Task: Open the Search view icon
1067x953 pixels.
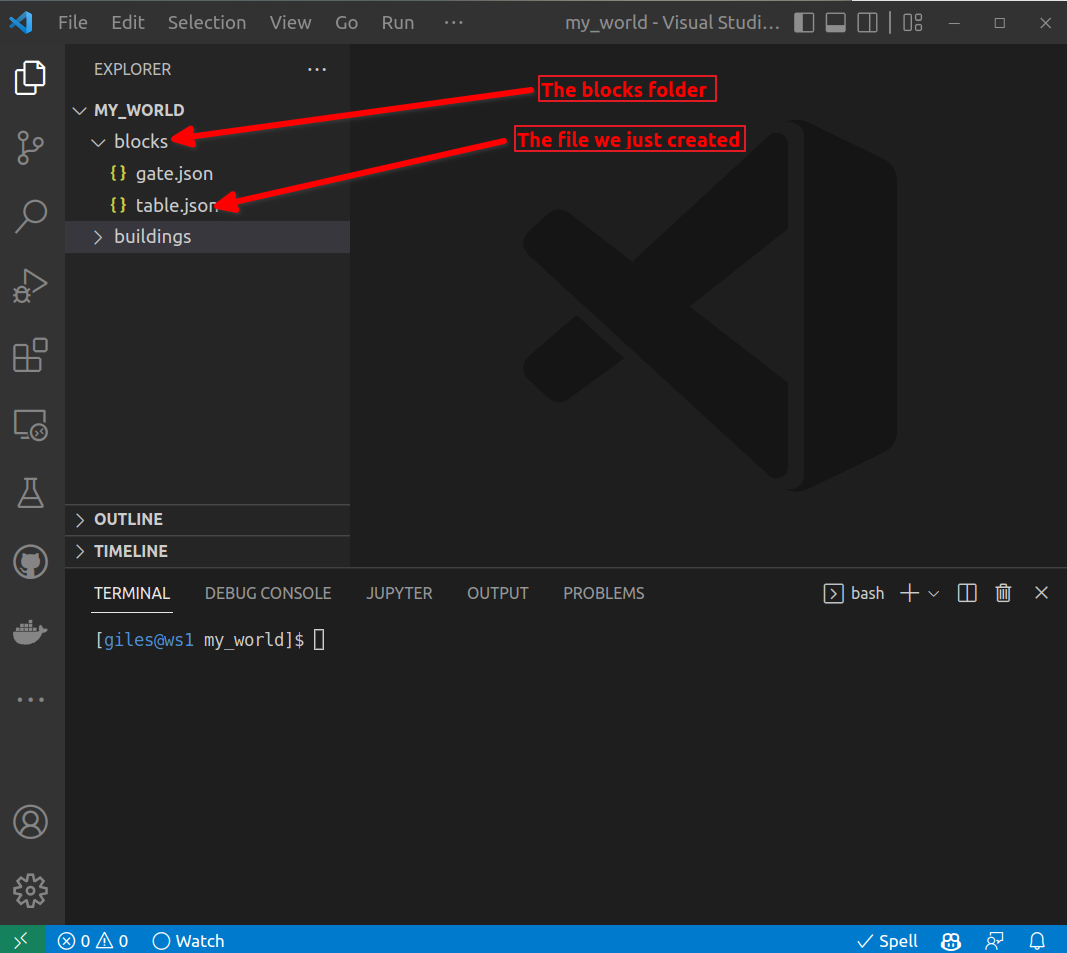Action: (31, 216)
